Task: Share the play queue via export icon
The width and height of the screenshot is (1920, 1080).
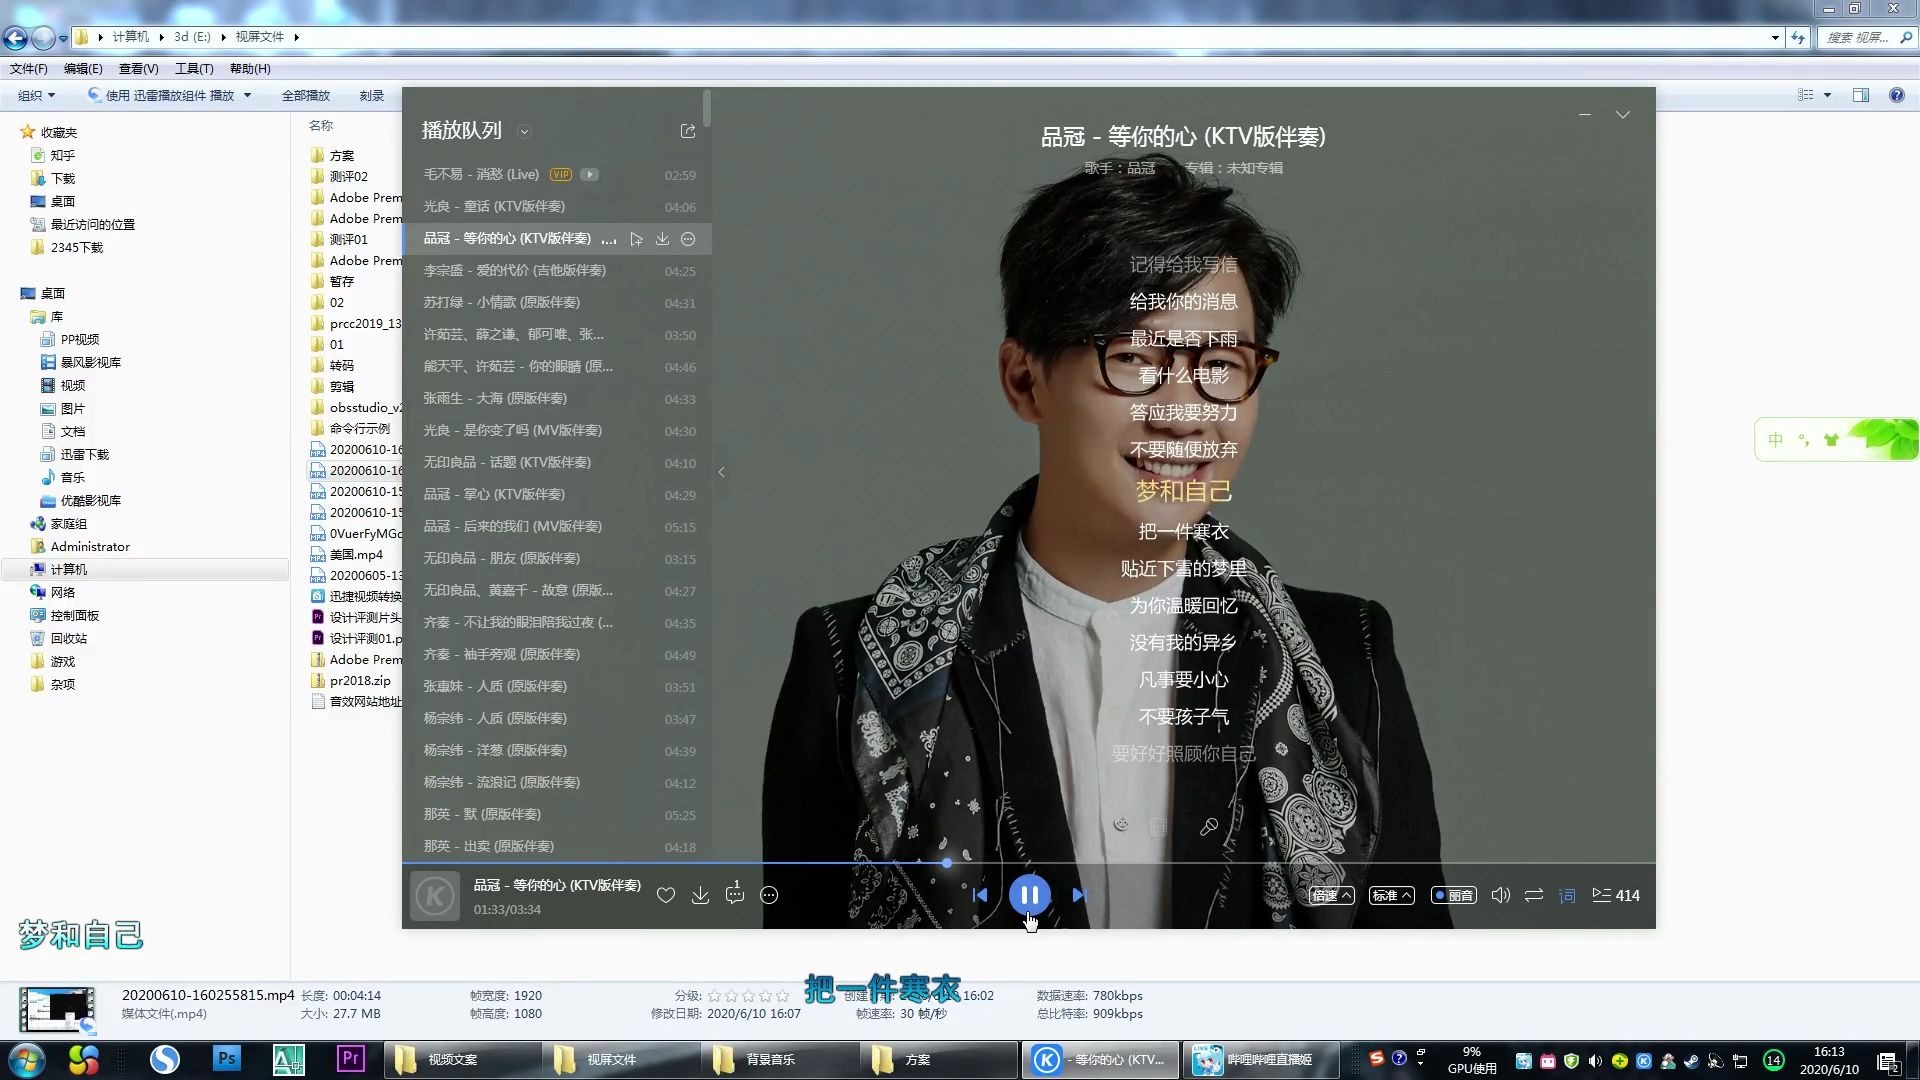Action: [688, 131]
